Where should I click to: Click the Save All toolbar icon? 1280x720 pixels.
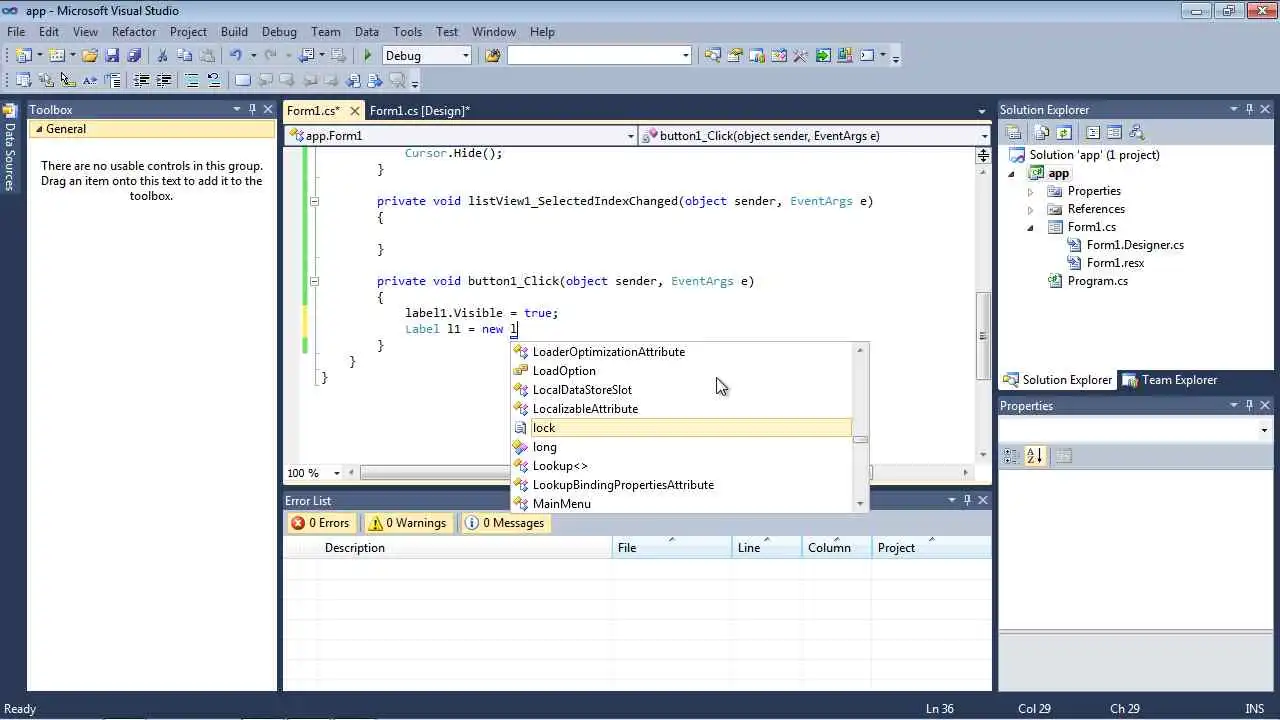point(133,56)
